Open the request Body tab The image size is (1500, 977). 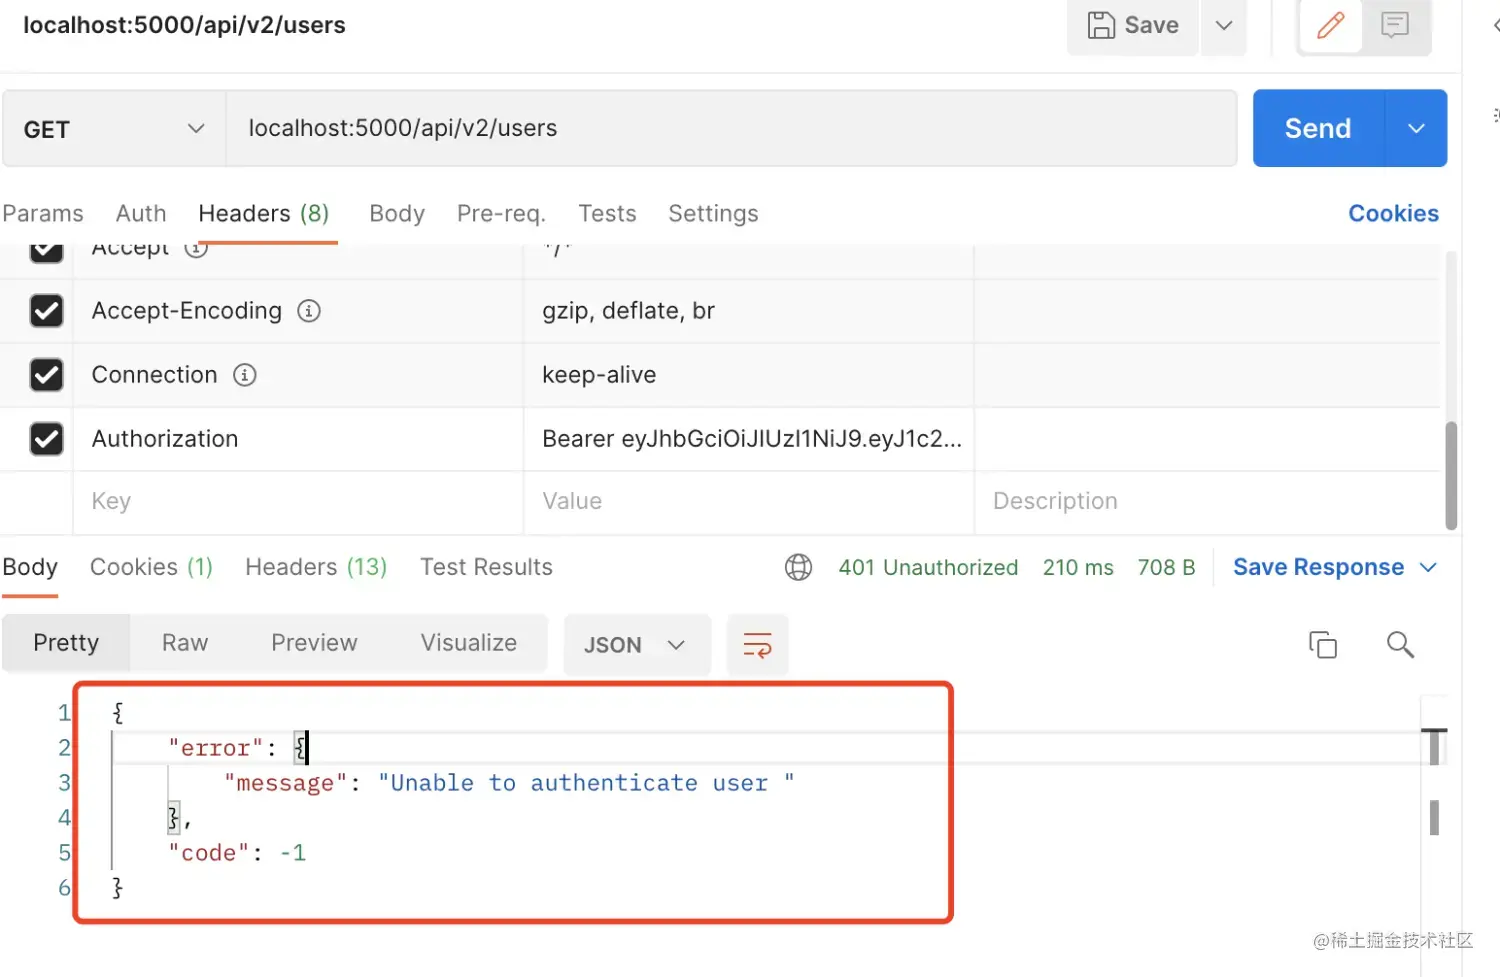pyautogui.click(x=397, y=214)
